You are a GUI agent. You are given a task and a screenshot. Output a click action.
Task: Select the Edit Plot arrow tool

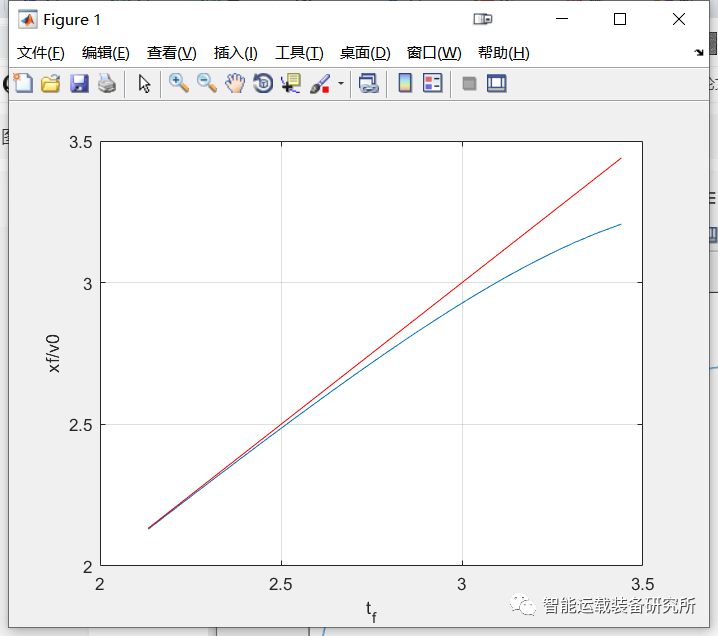coord(144,84)
